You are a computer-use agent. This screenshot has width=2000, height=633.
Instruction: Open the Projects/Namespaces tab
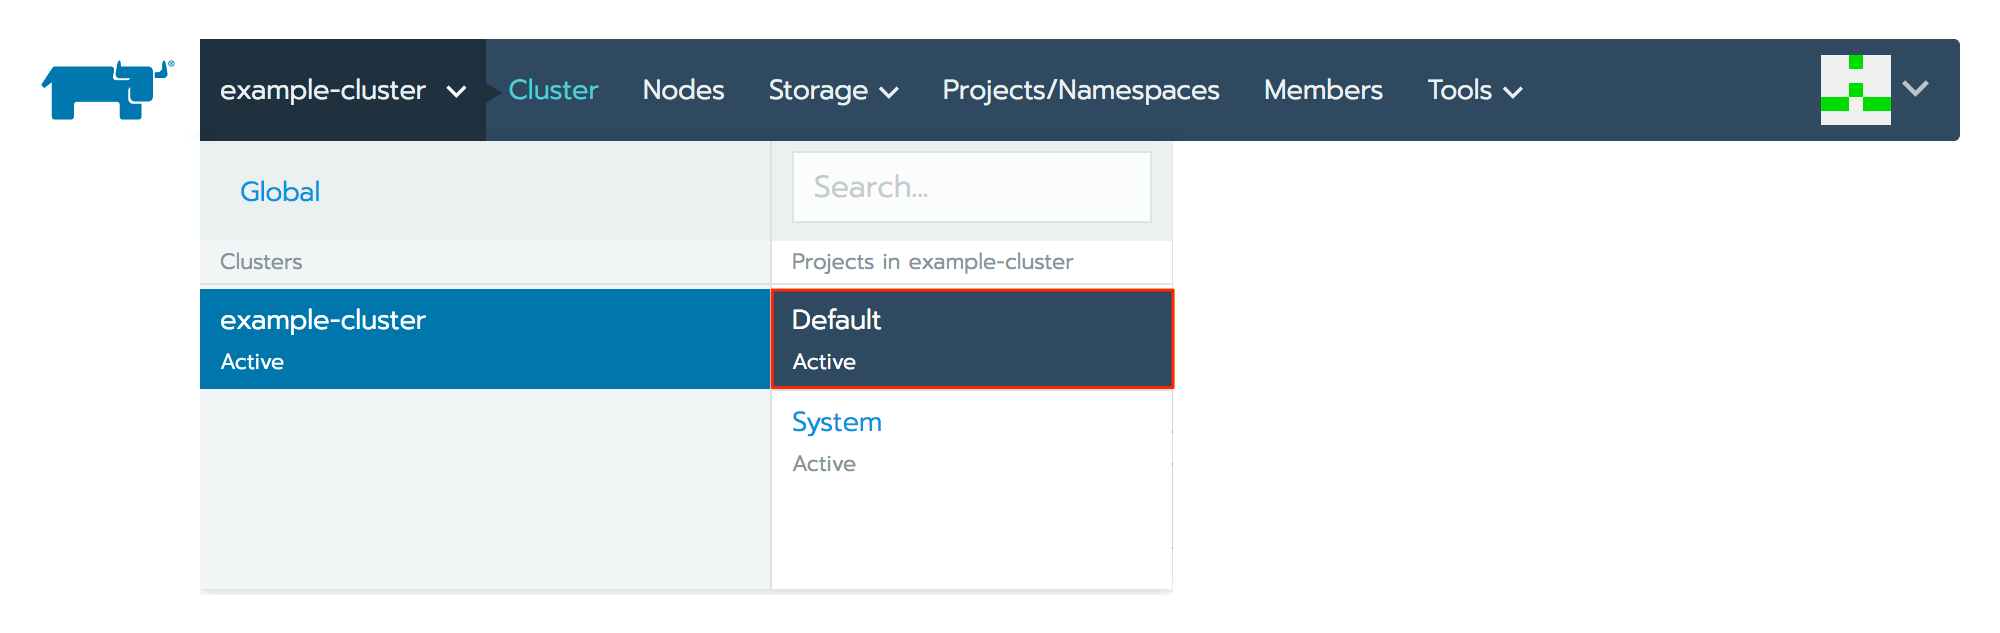[1080, 90]
